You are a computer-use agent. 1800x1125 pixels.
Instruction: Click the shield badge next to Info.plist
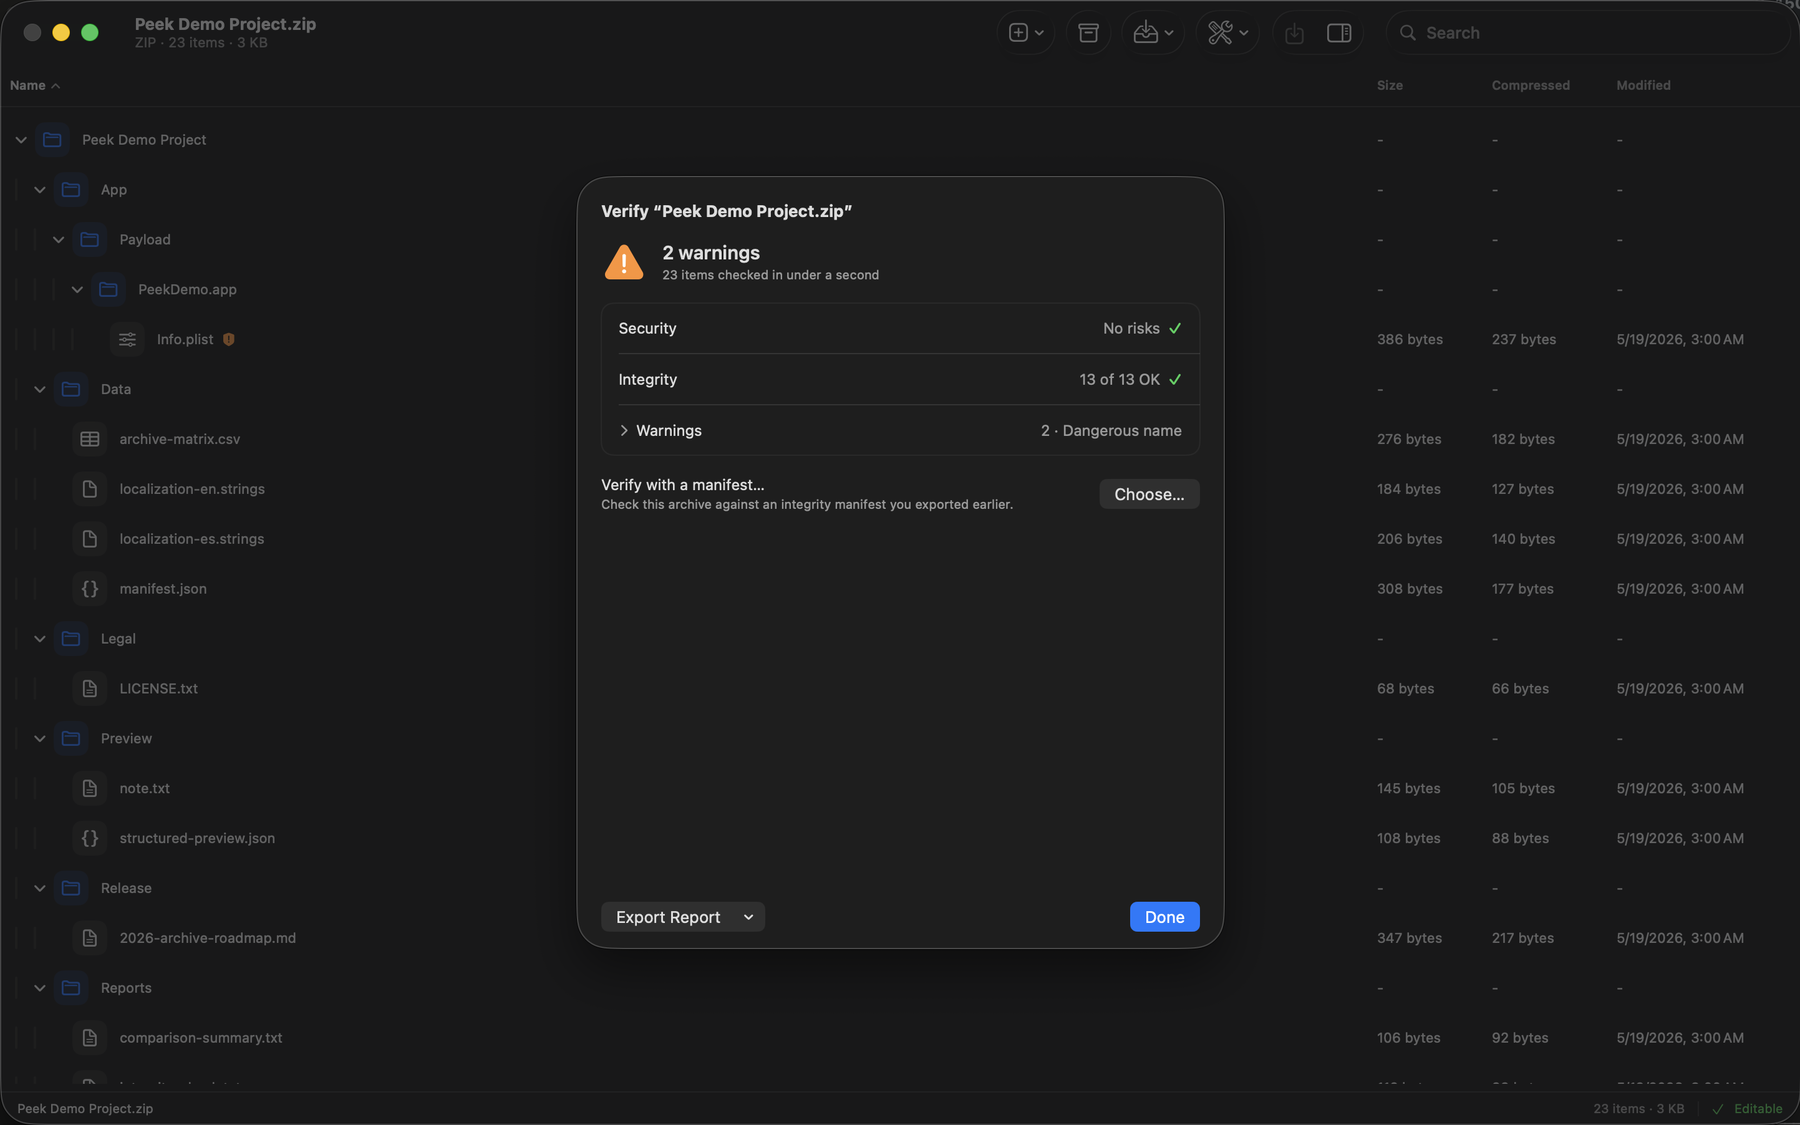coord(229,339)
